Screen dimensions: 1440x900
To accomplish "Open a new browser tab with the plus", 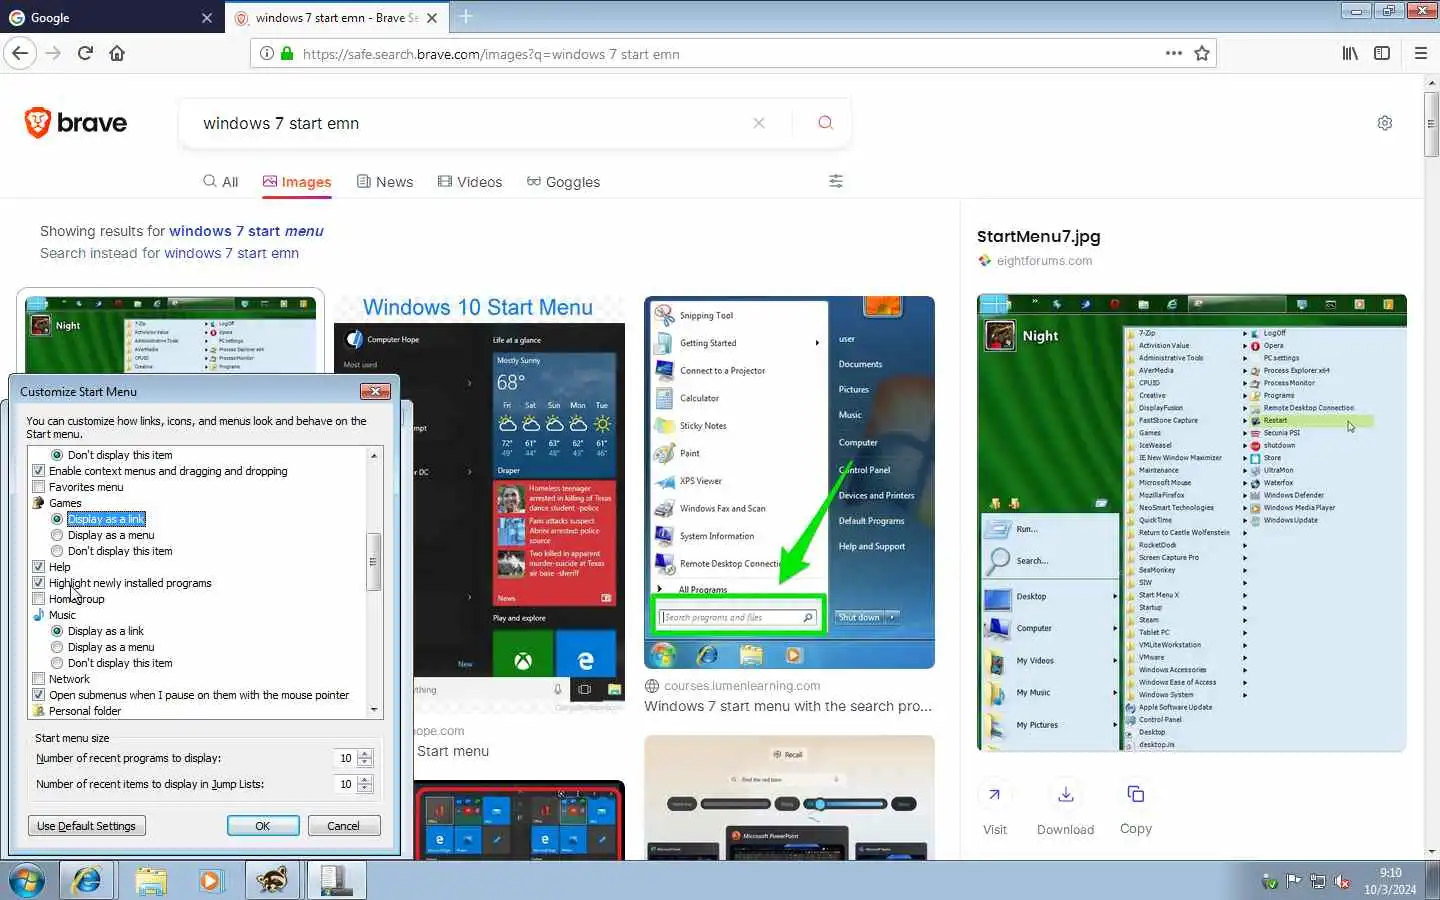I will point(466,17).
